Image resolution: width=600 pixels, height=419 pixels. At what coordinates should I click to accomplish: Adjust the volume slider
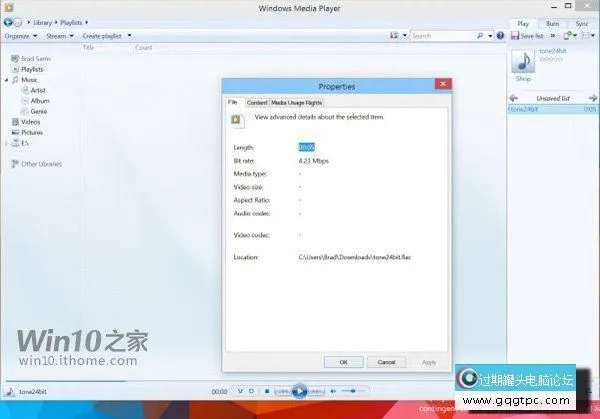click(x=353, y=391)
